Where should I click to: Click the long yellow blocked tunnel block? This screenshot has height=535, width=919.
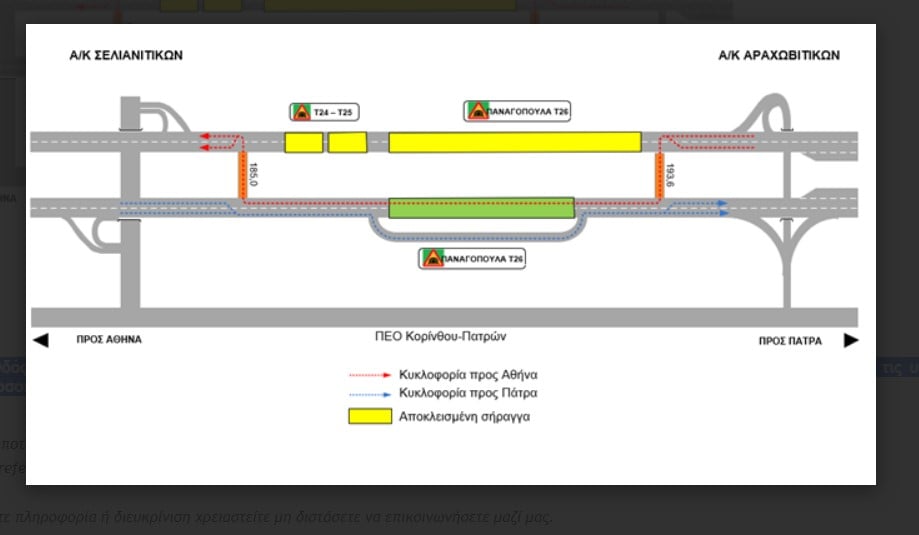[x=514, y=142]
